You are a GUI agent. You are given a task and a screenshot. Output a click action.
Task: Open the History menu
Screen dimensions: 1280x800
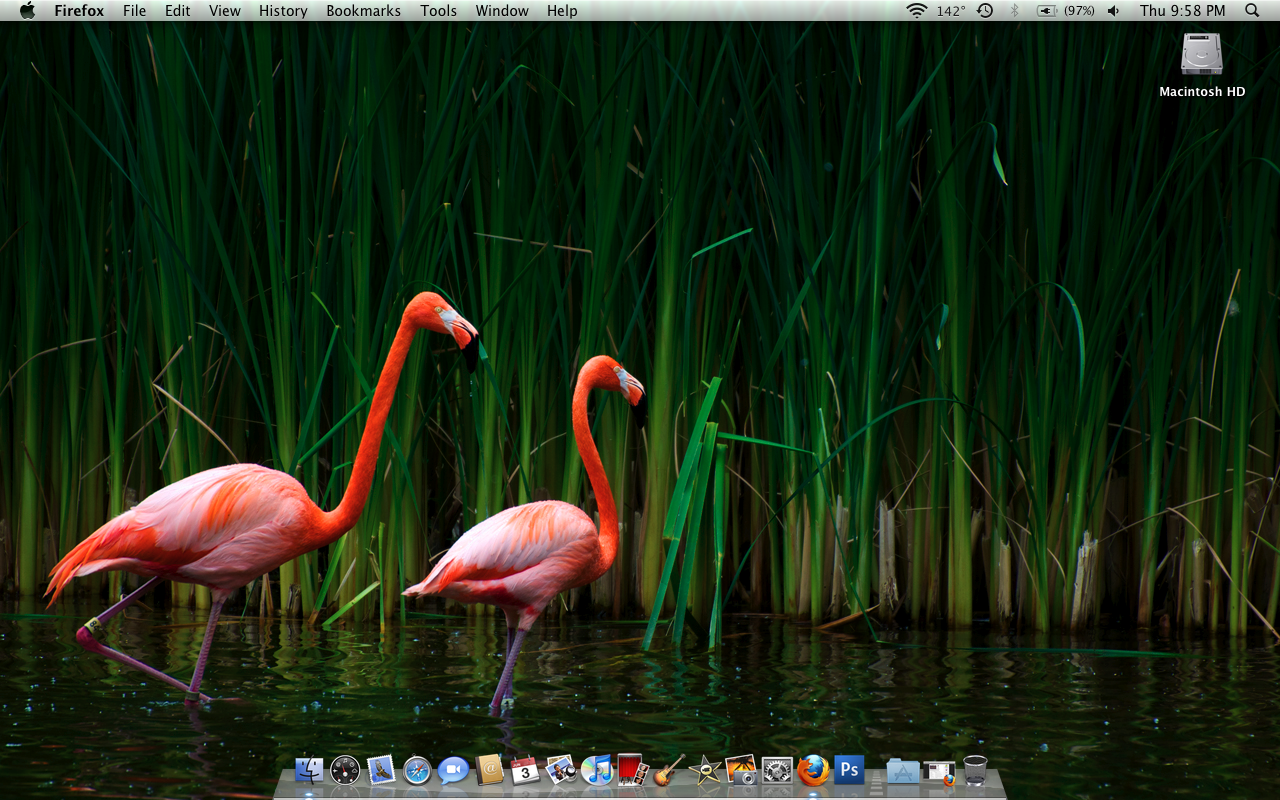coord(283,11)
